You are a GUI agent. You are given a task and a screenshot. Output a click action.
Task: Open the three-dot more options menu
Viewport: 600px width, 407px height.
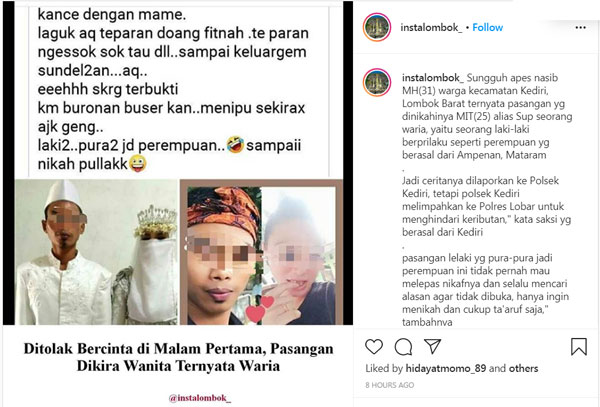coord(580,28)
